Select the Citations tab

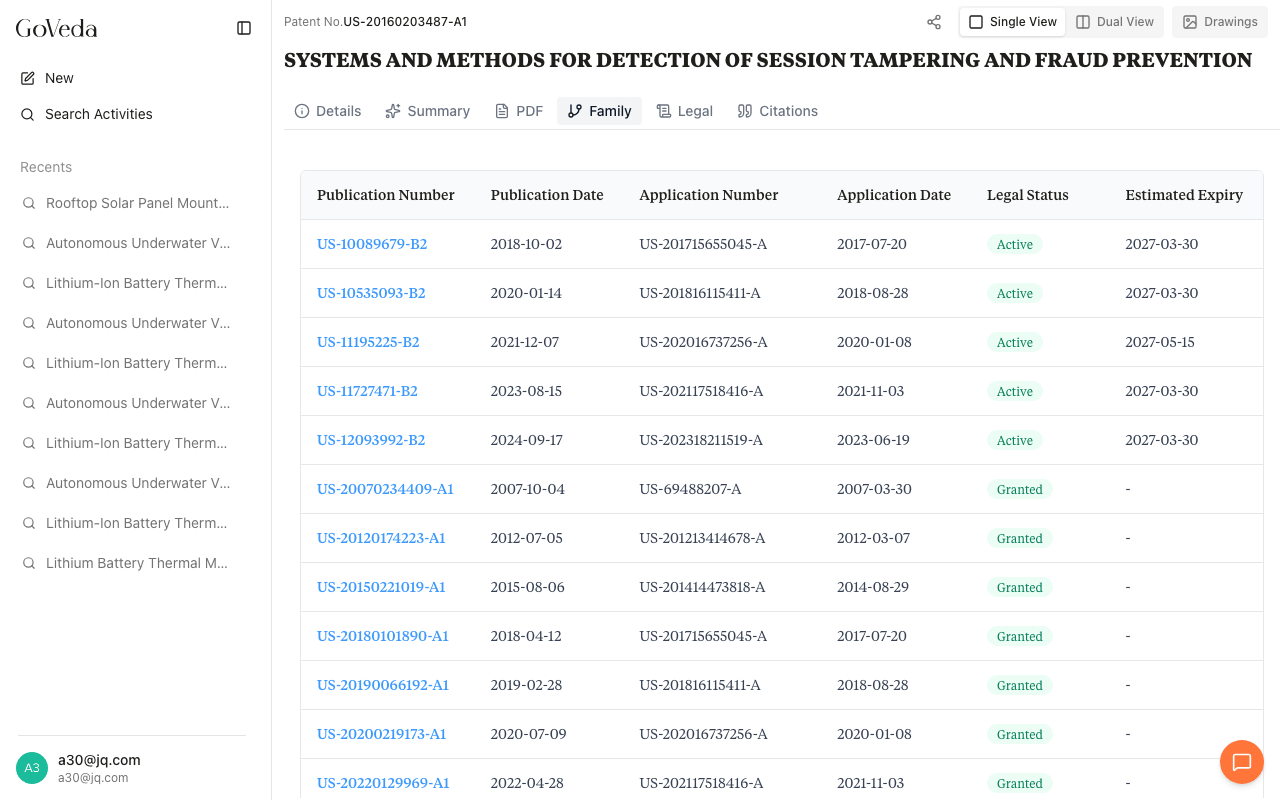pos(777,111)
